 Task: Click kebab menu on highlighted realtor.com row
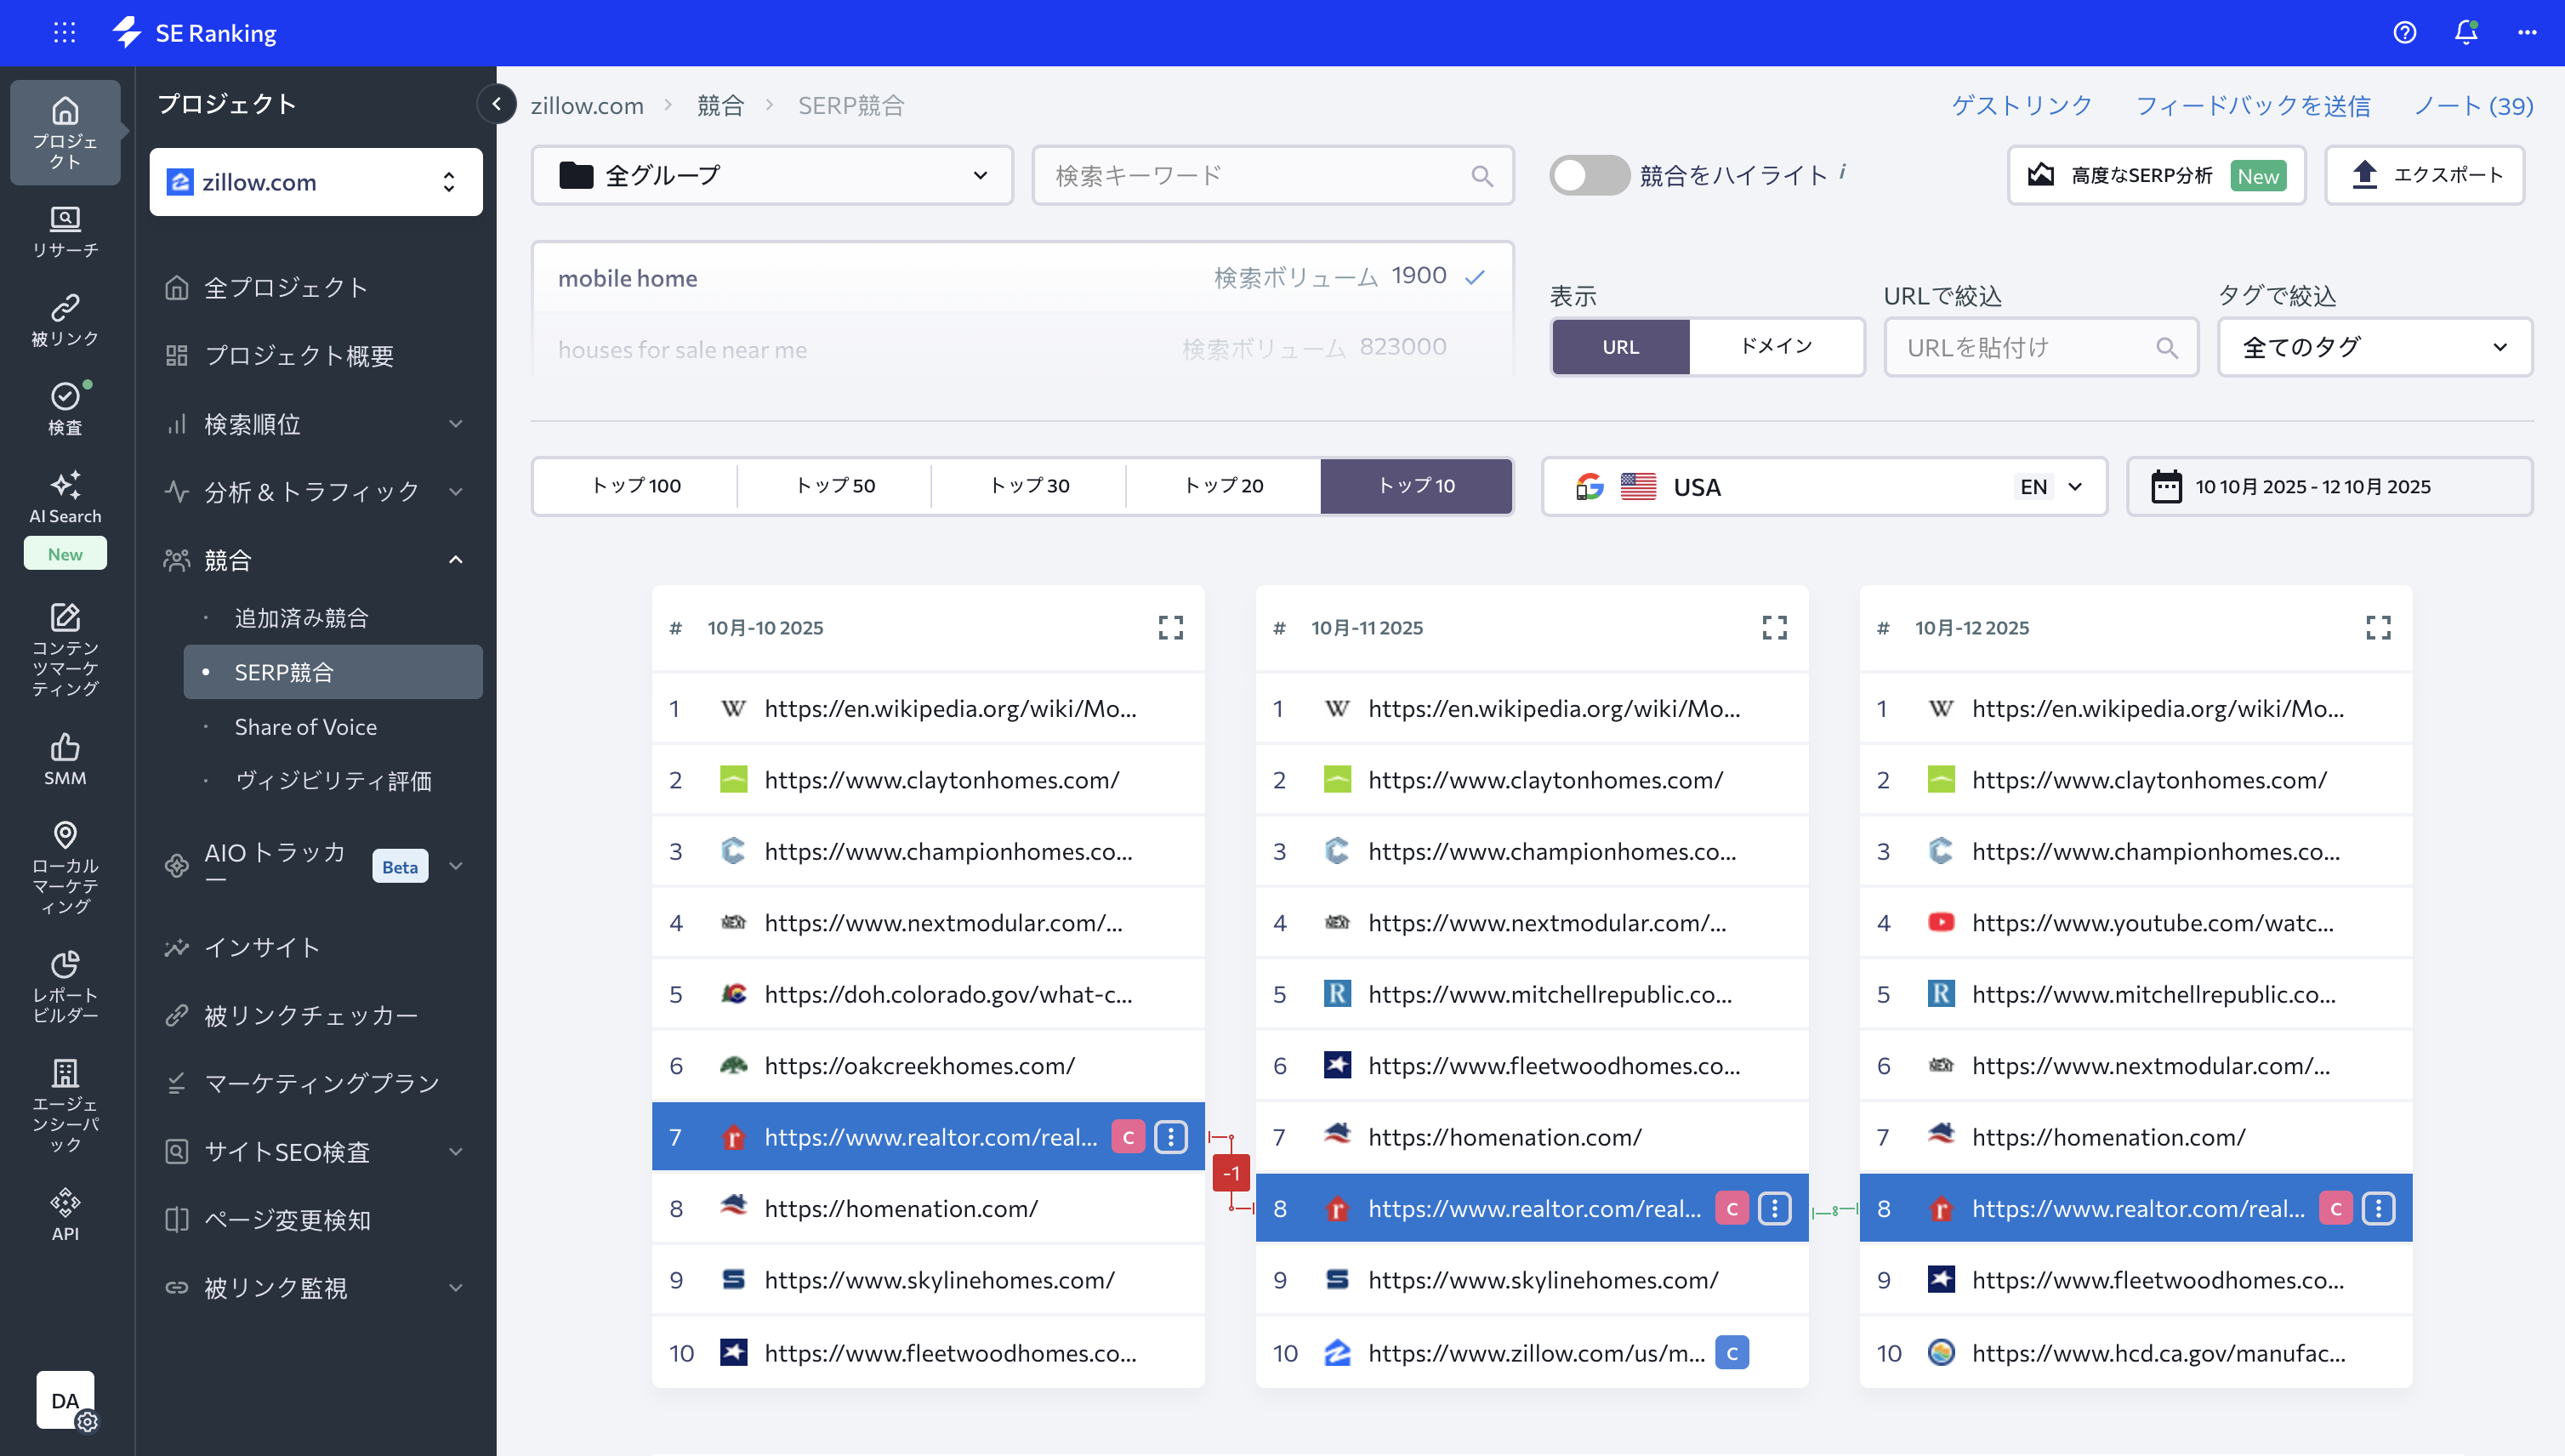click(1170, 1137)
